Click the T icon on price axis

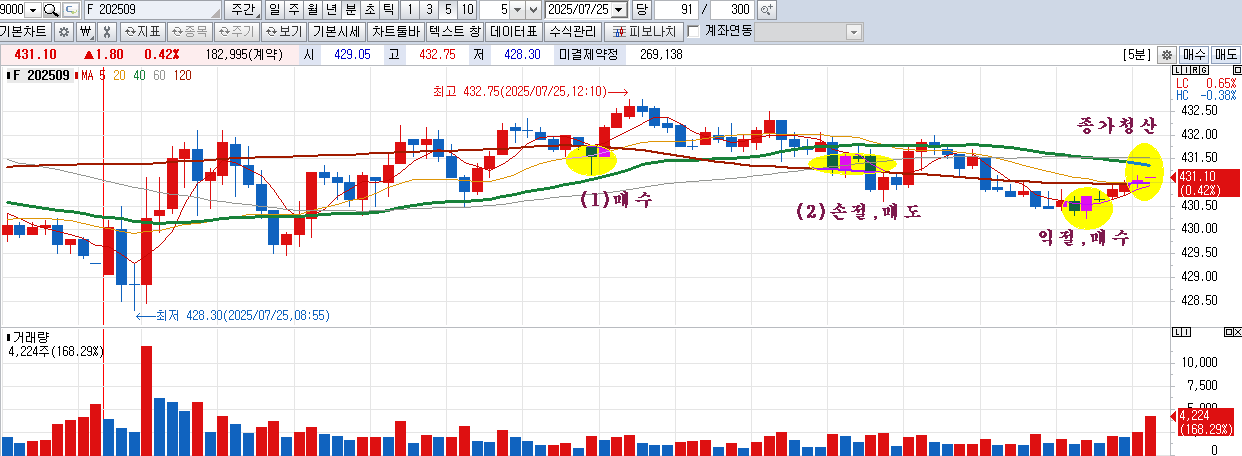[1184, 70]
